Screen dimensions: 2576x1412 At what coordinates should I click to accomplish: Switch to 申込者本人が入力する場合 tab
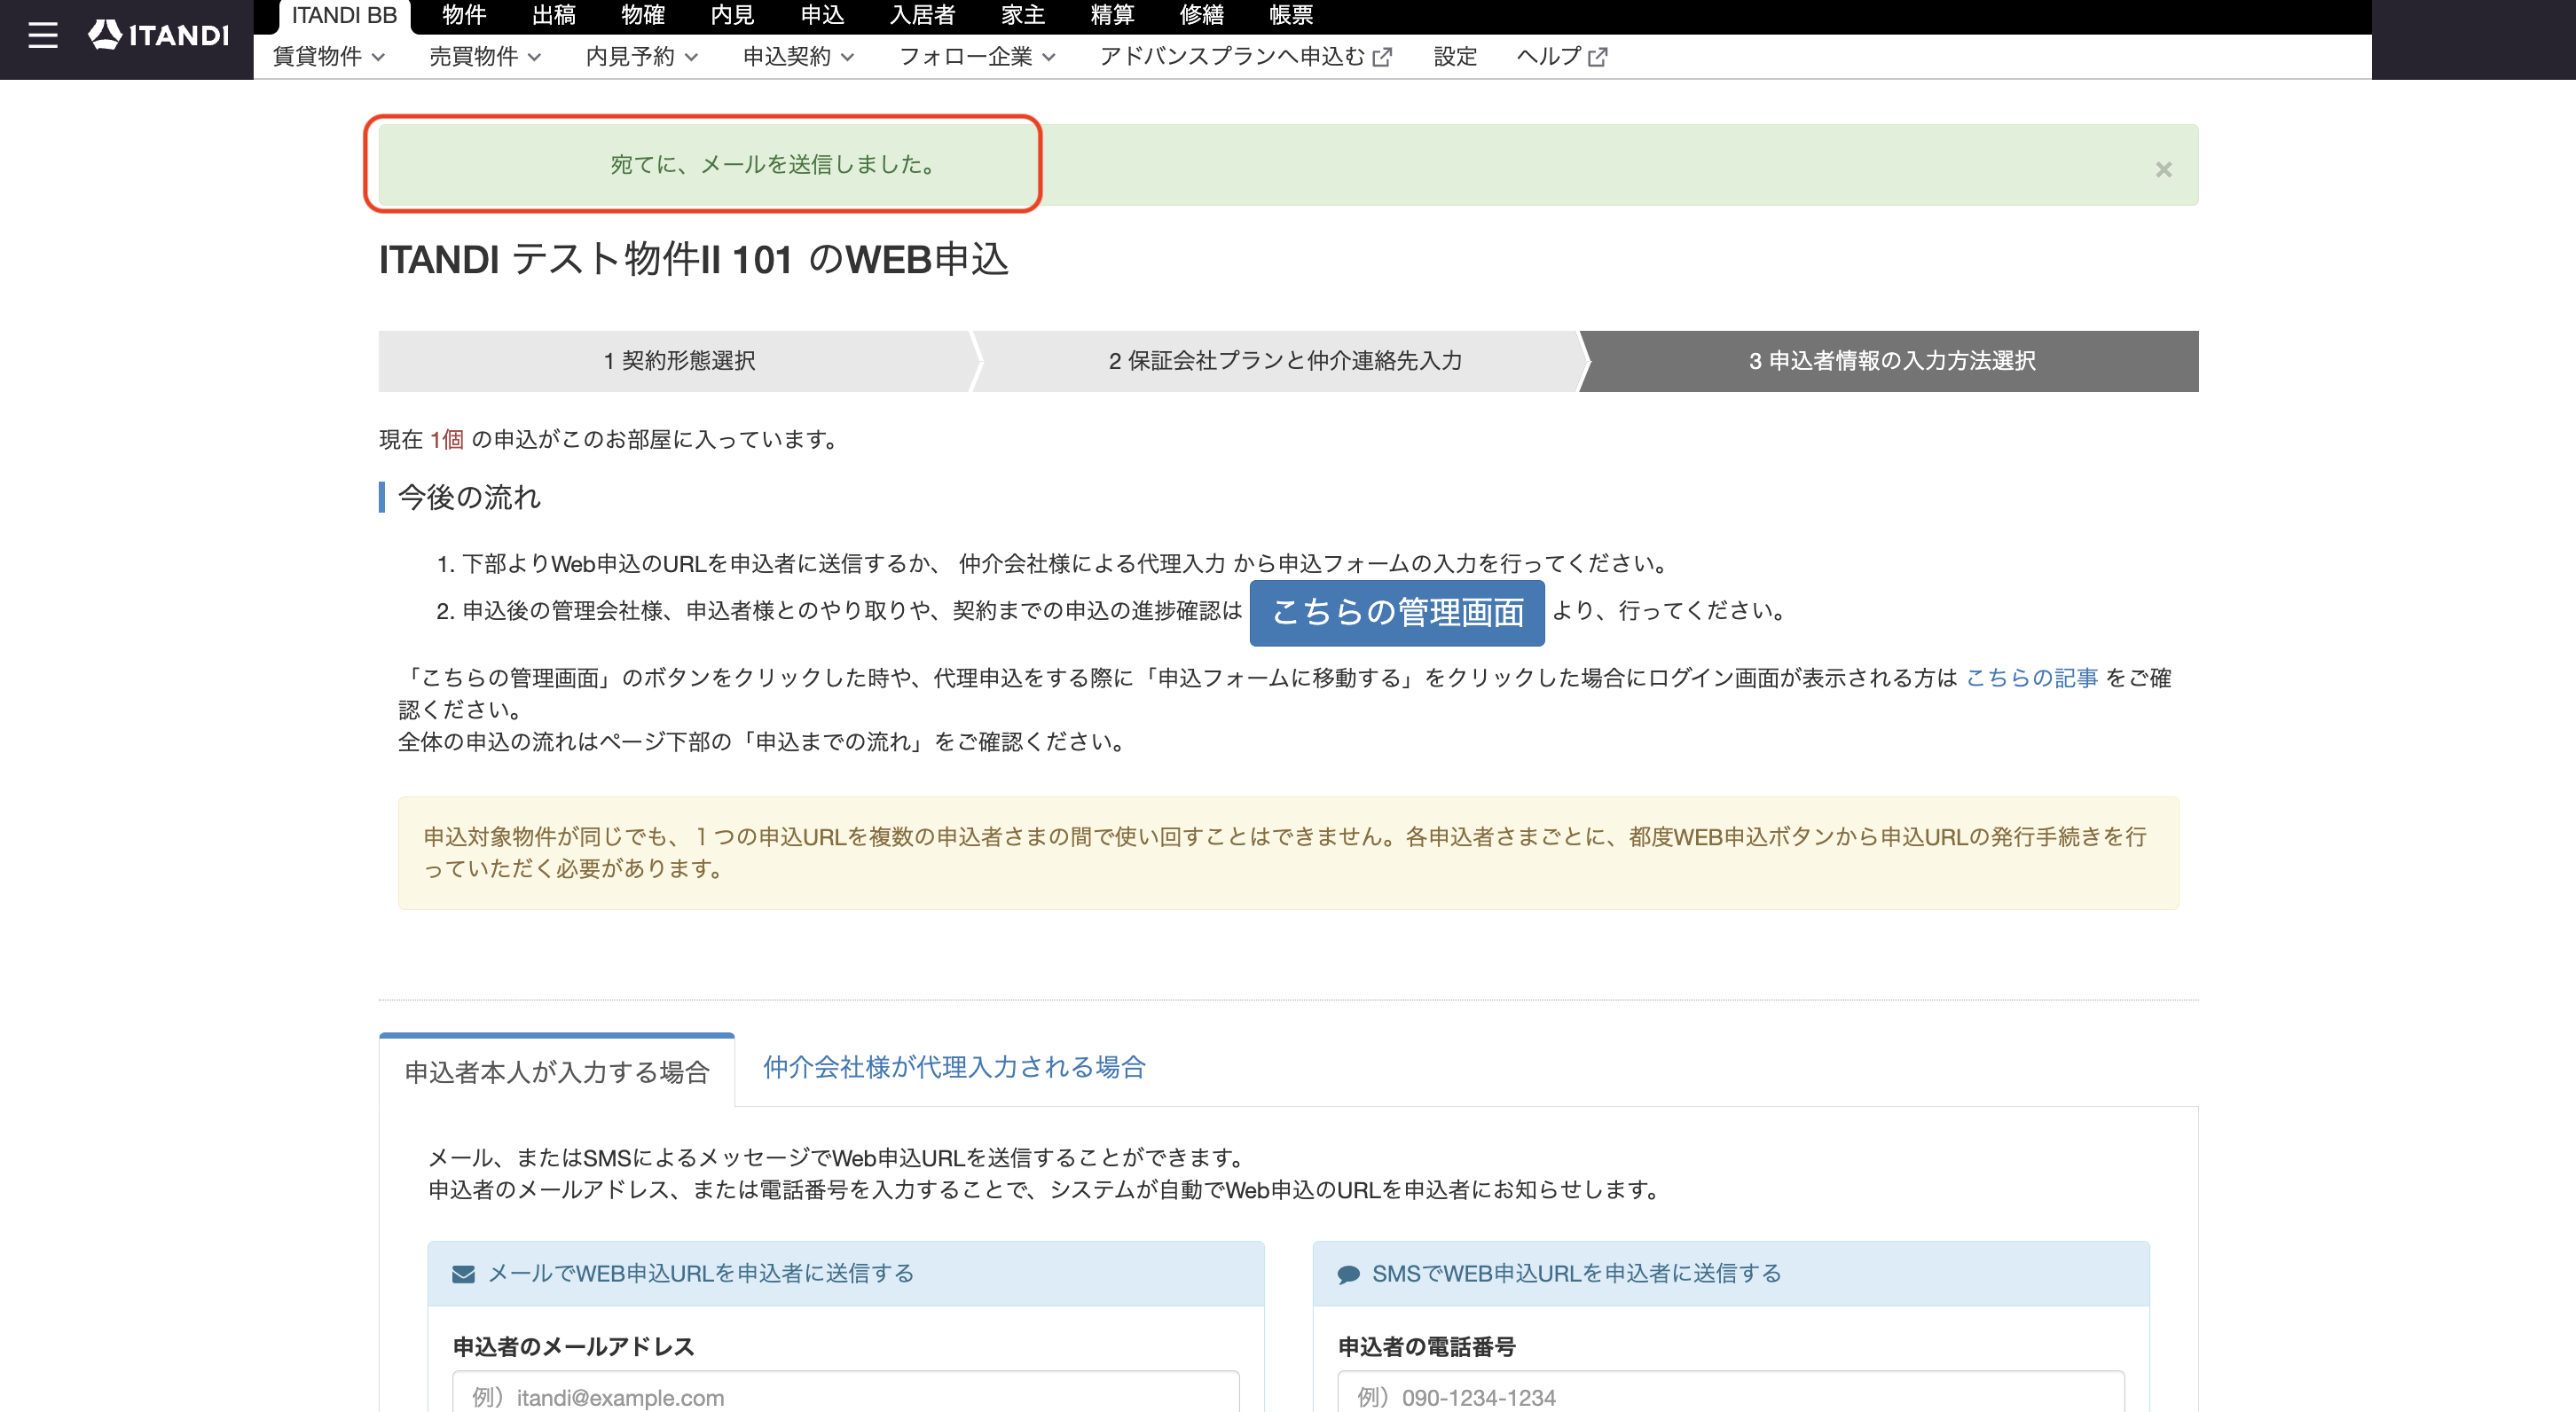click(x=557, y=1071)
